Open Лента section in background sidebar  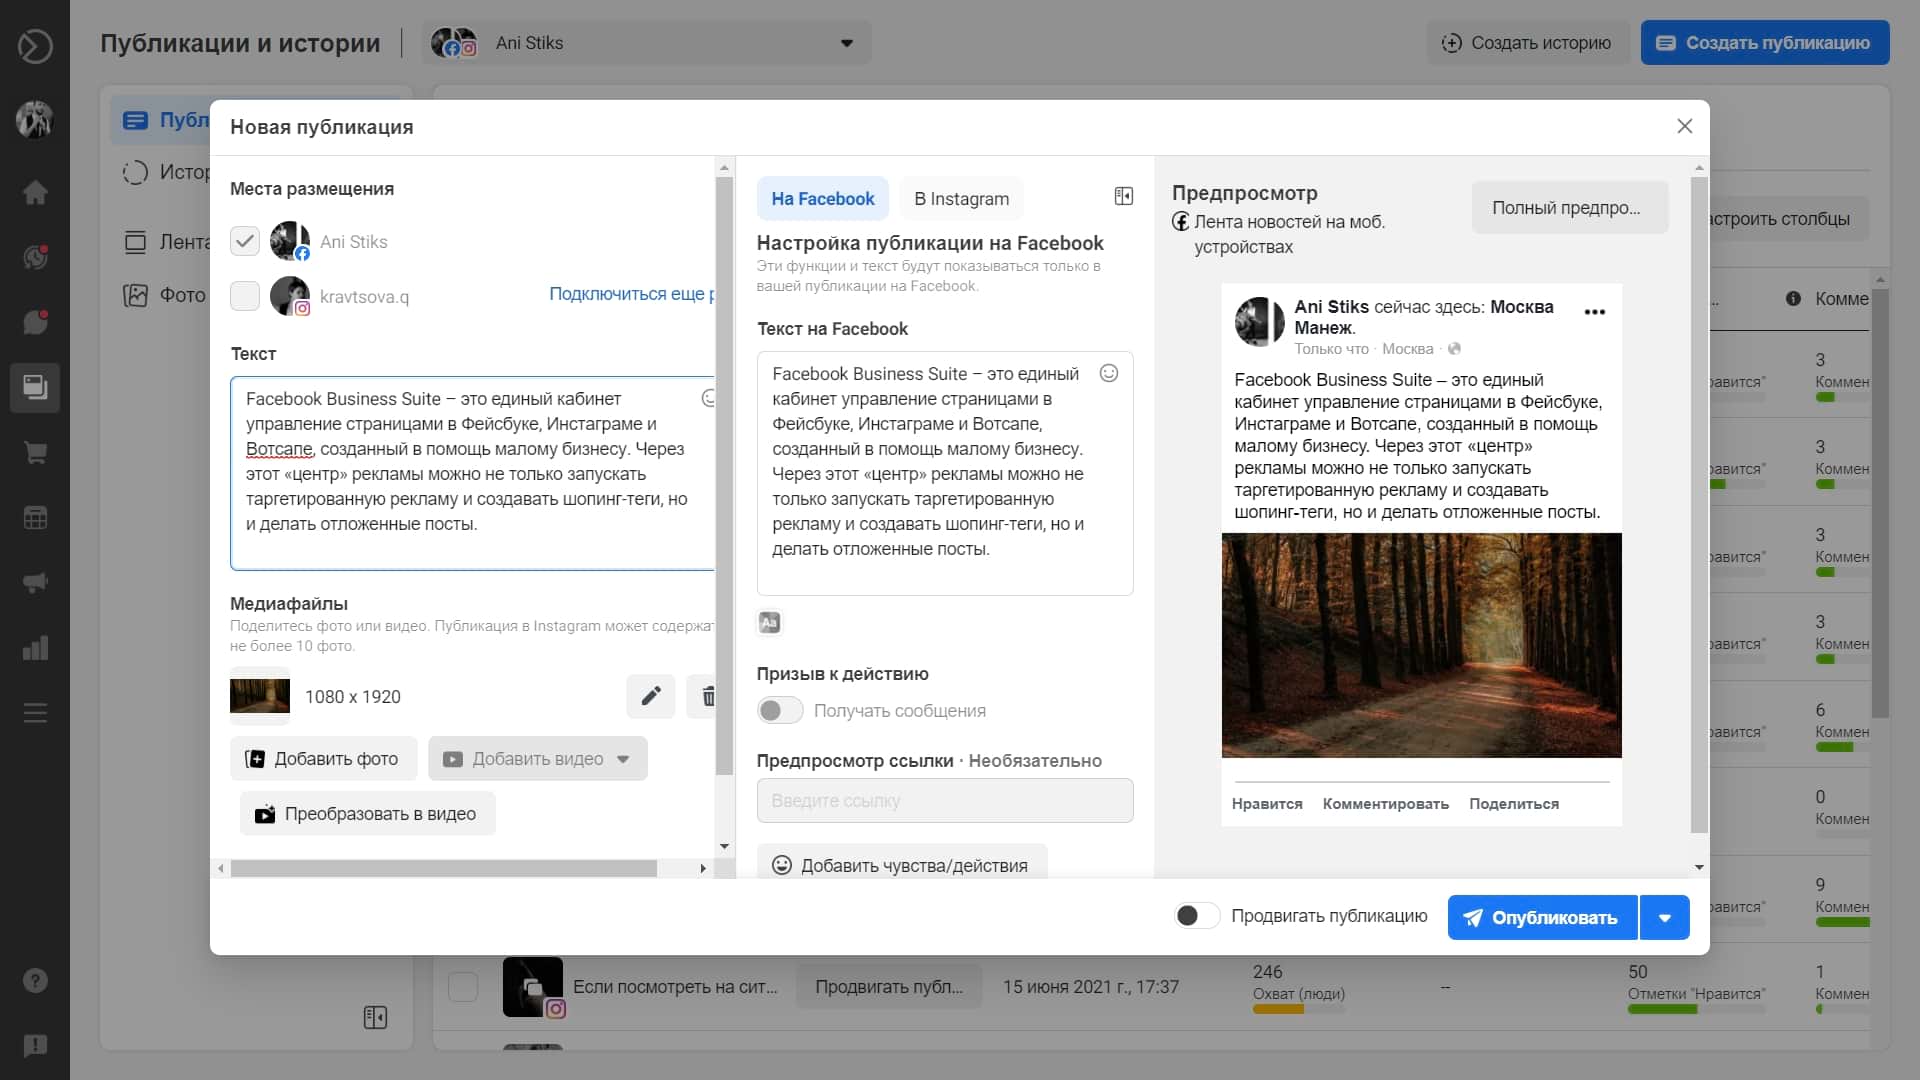click(x=165, y=242)
